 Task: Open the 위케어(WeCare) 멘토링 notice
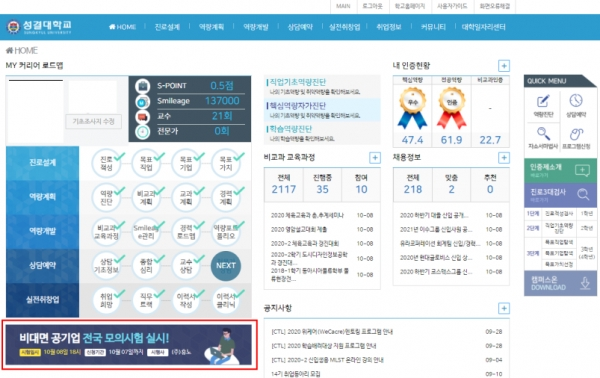click(x=332, y=332)
